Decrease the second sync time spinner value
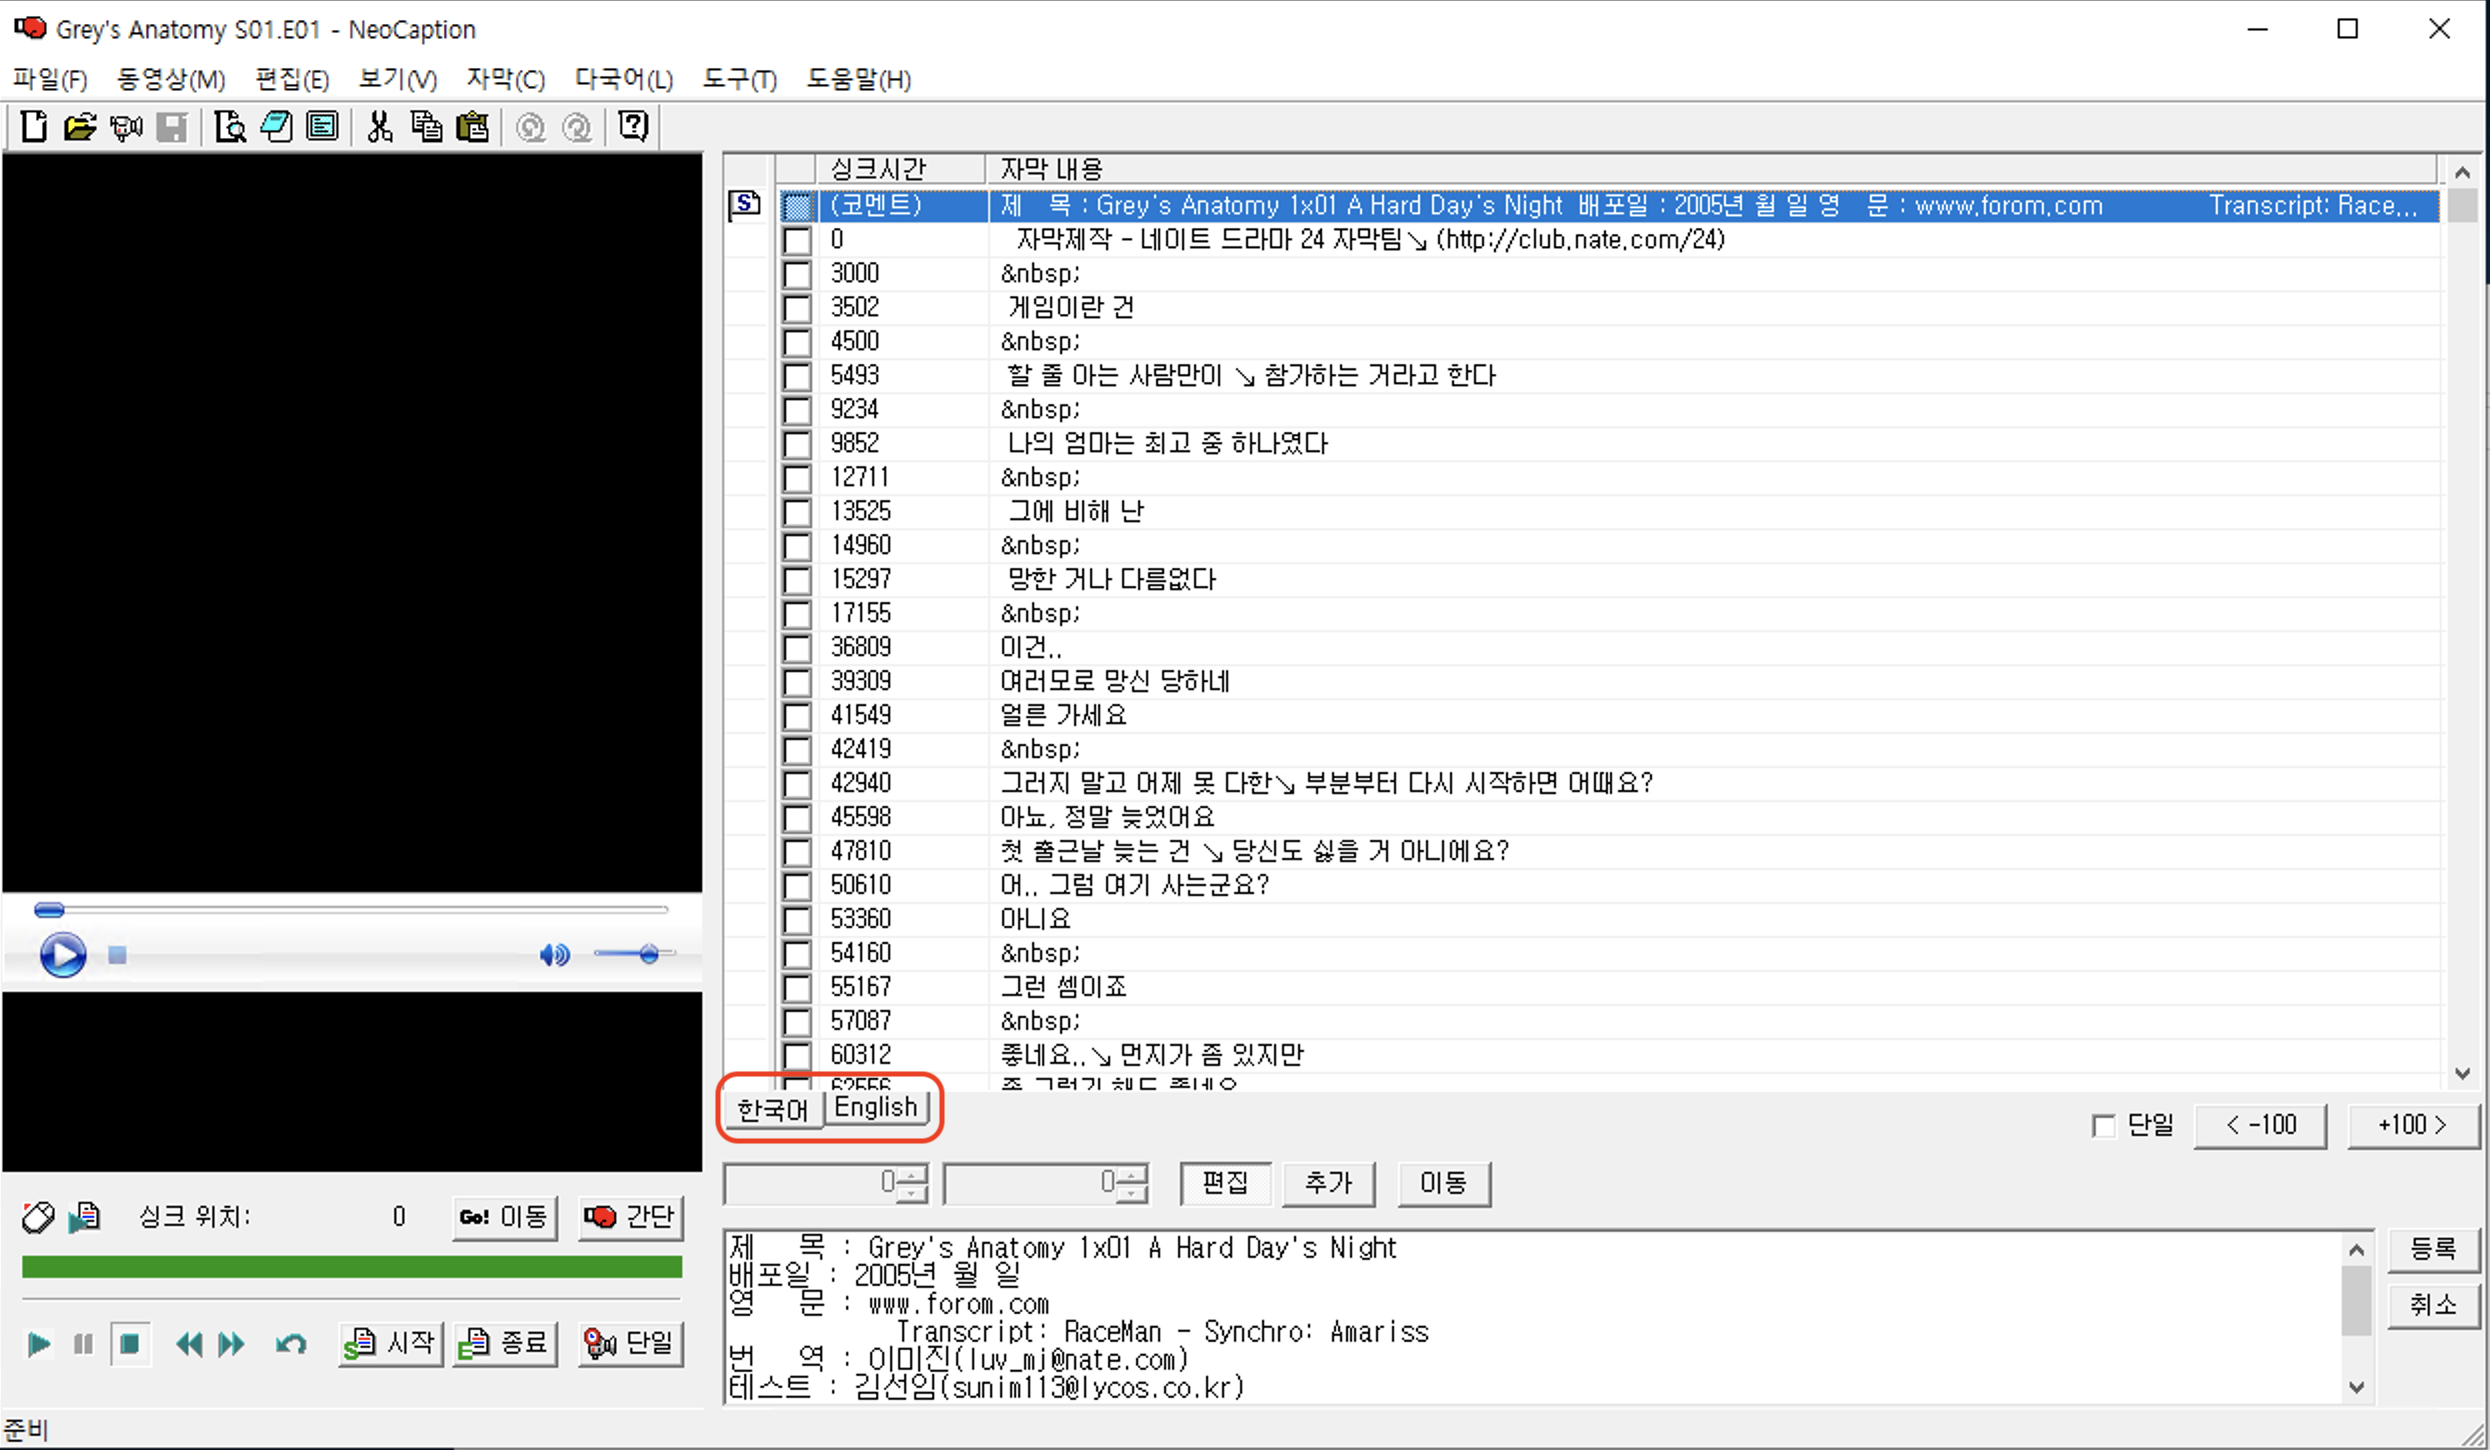The height and width of the screenshot is (1450, 2490). (1131, 1193)
